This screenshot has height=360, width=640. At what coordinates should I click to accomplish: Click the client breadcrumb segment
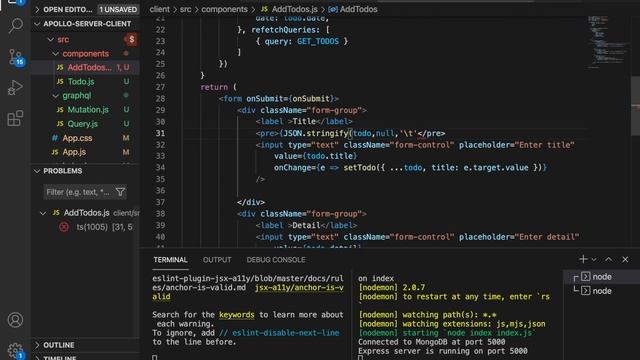tap(159, 9)
